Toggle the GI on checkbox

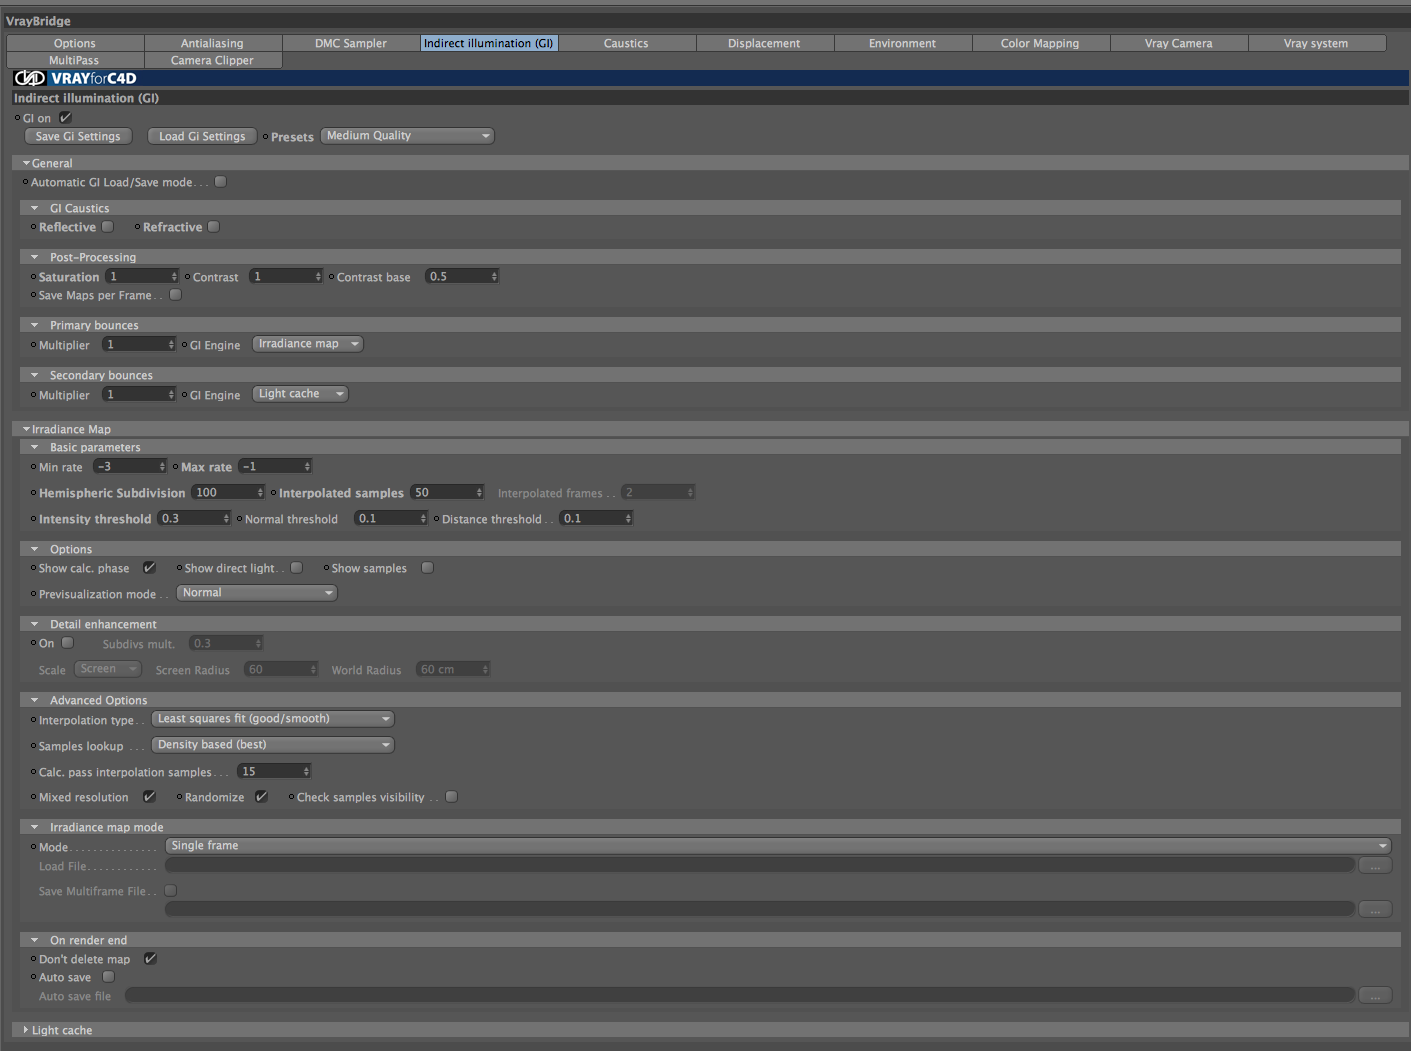click(66, 117)
